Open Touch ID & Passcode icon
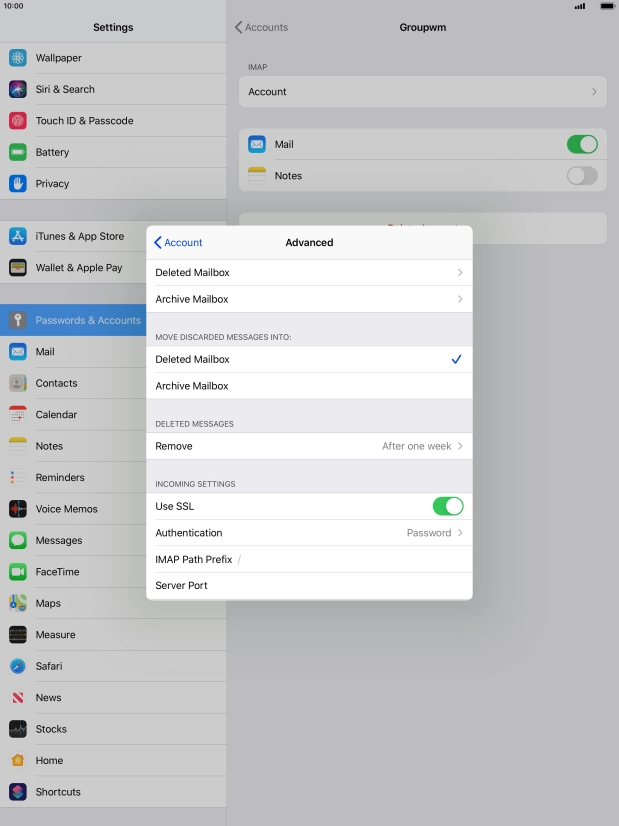 [18, 121]
